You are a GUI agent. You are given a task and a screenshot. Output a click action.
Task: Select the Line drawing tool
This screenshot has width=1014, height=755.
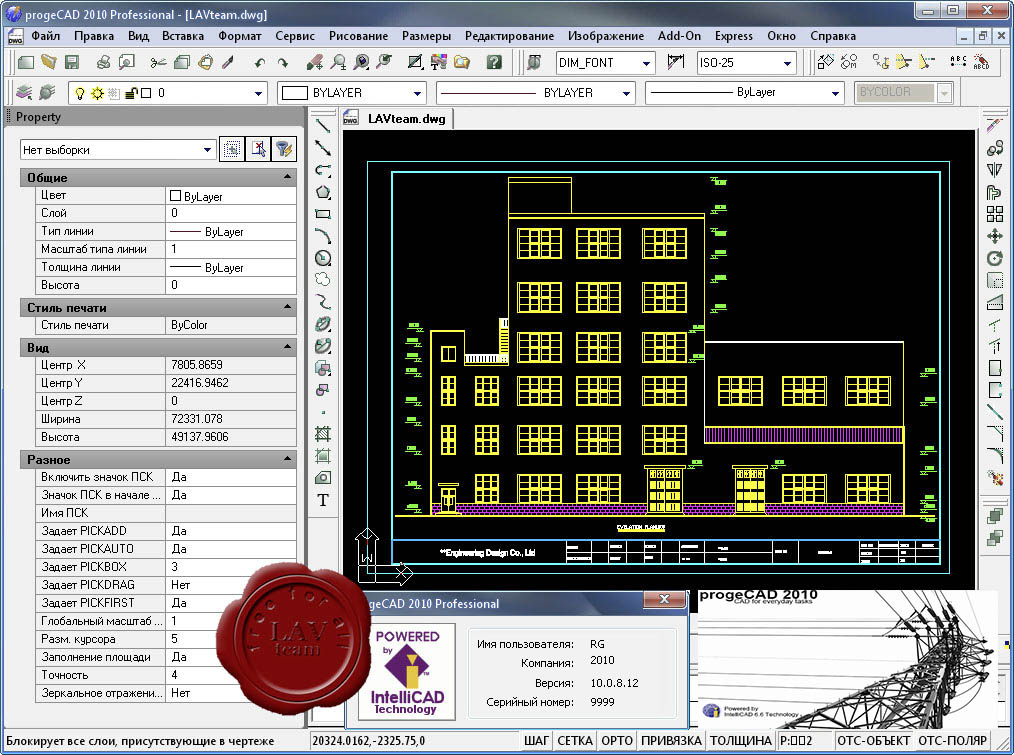point(323,125)
